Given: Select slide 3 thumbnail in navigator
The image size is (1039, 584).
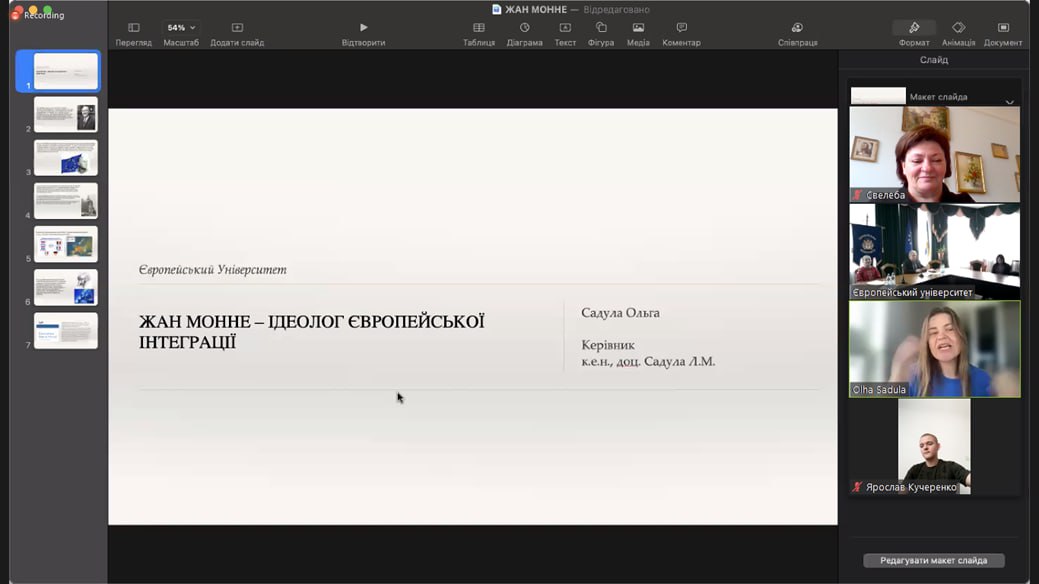Looking at the screenshot, I should tap(66, 158).
